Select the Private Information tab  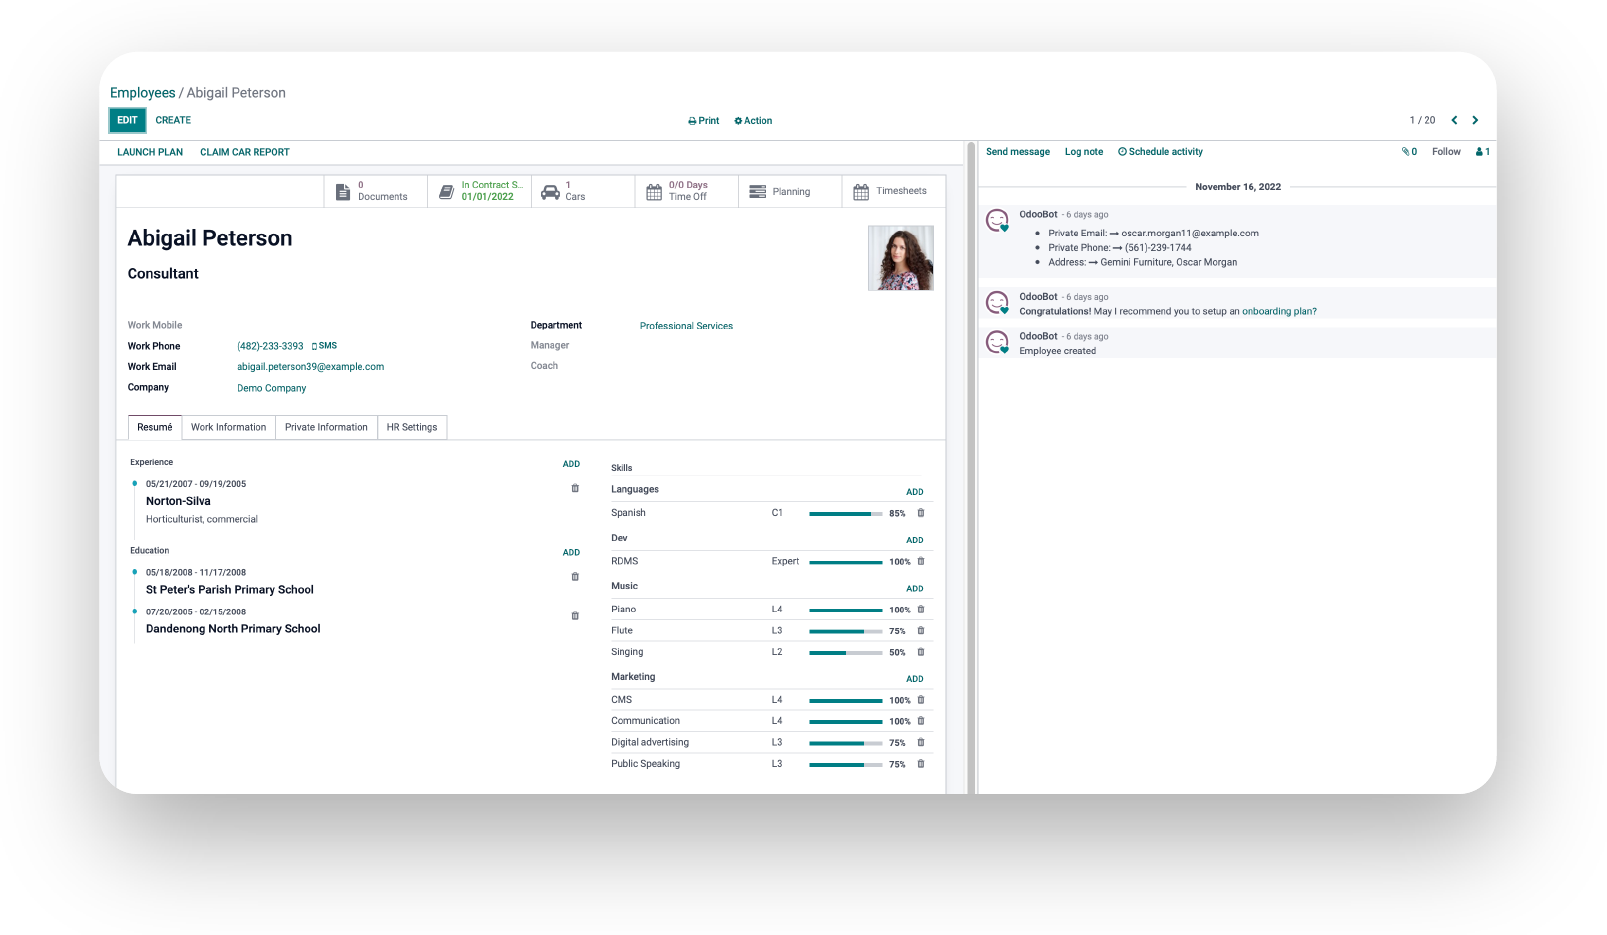click(x=326, y=427)
